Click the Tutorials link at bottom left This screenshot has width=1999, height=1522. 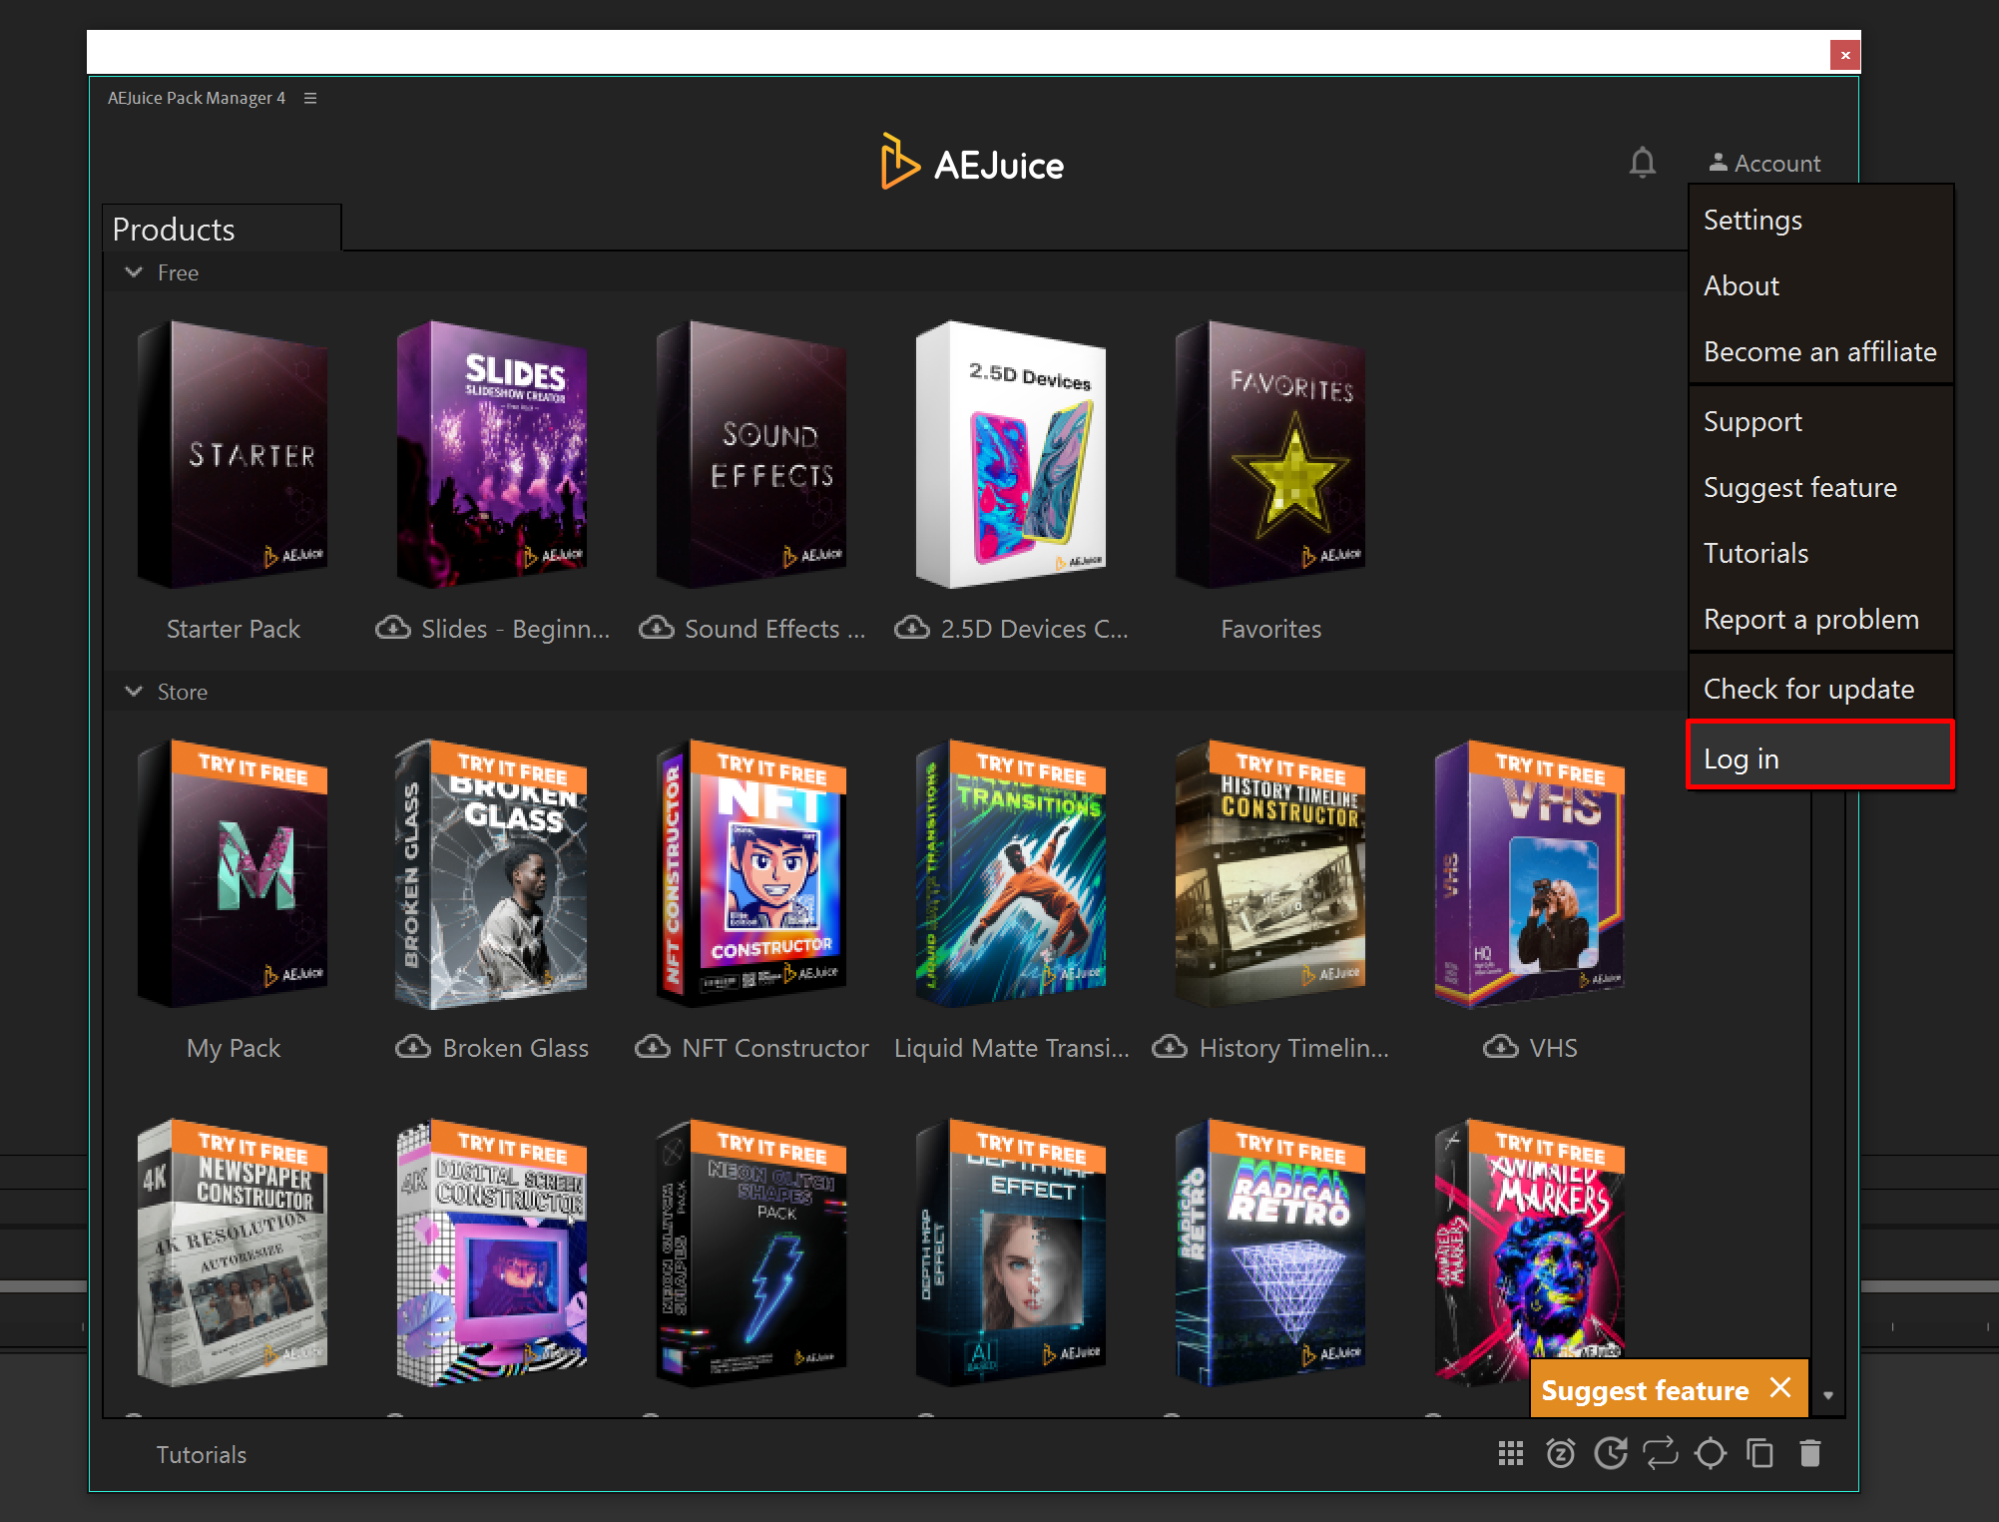(x=201, y=1454)
